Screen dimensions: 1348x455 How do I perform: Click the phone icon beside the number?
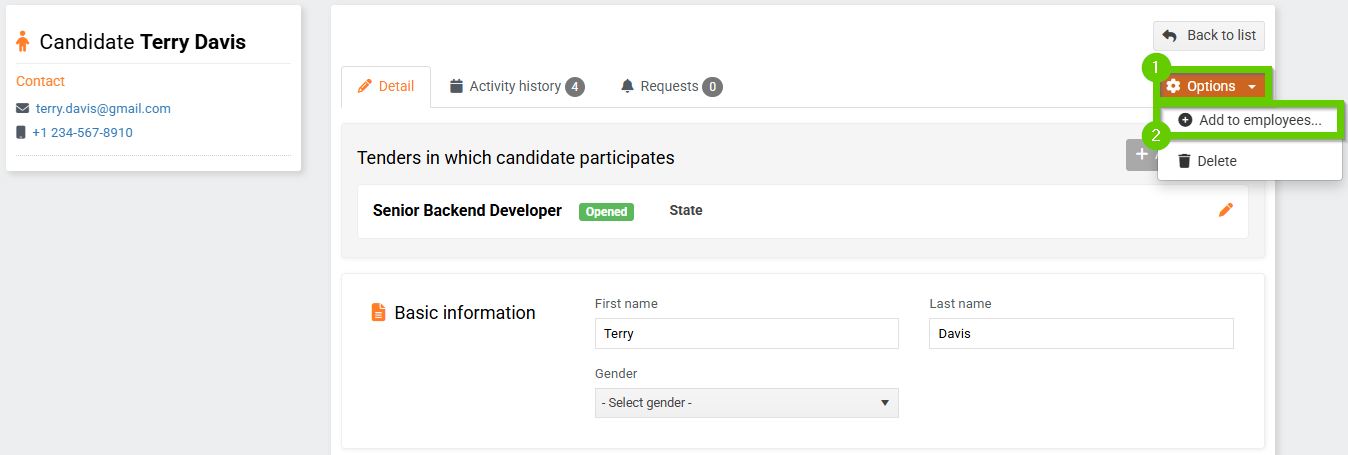21,132
